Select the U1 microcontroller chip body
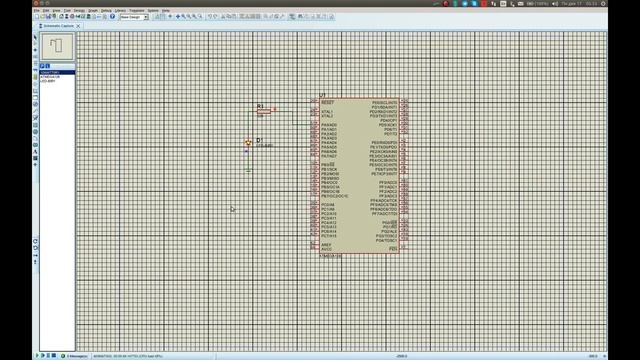The width and height of the screenshot is (640, 360). click(x=359, y=176)
